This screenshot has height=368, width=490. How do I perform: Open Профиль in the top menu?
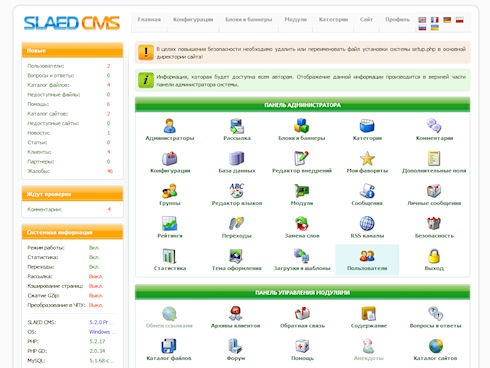[x=397, y=20]
